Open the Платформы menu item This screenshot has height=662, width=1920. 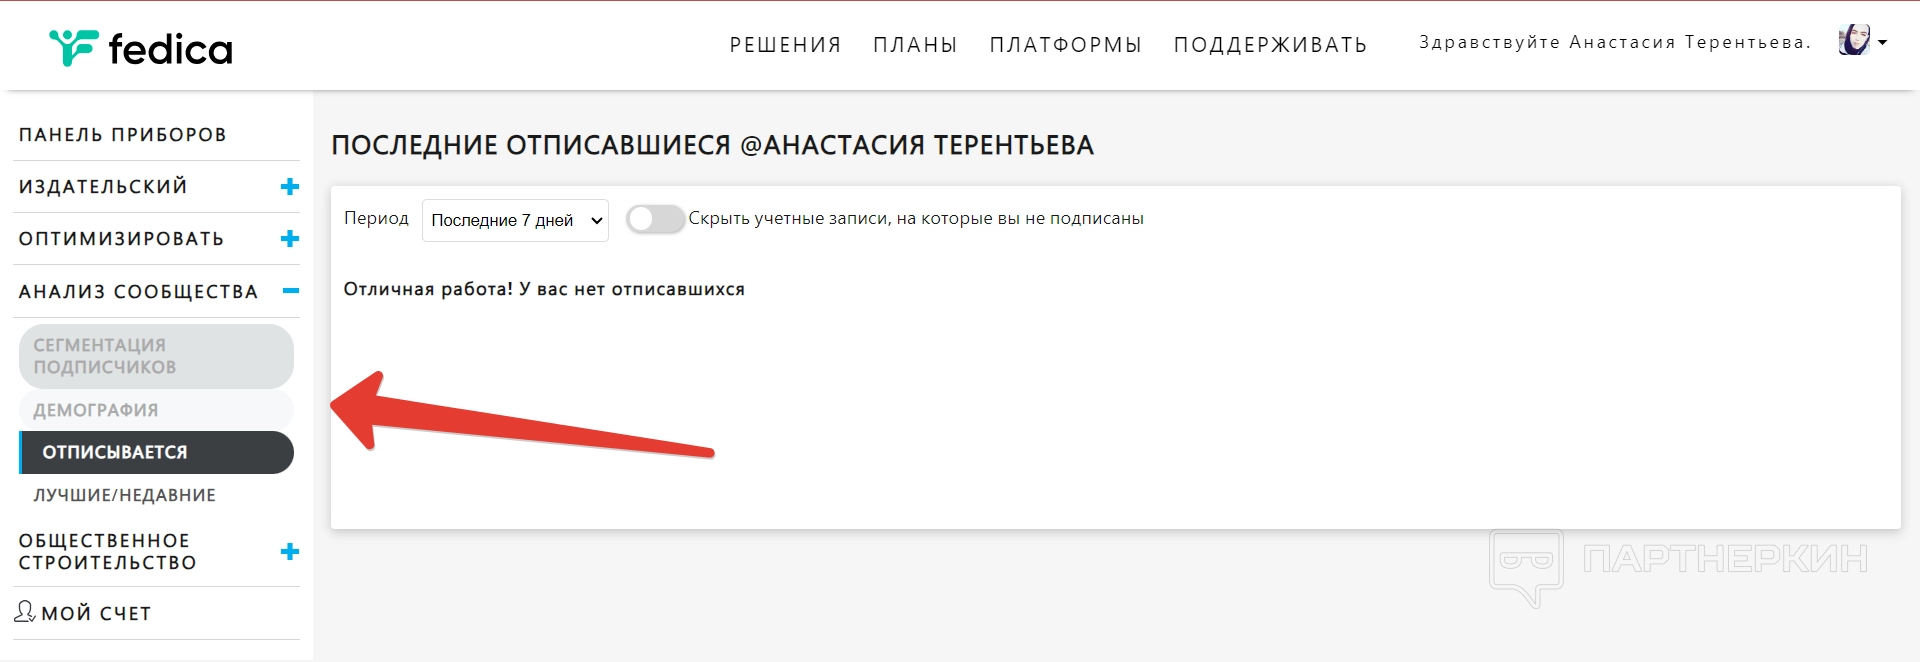coord(1065,45)
